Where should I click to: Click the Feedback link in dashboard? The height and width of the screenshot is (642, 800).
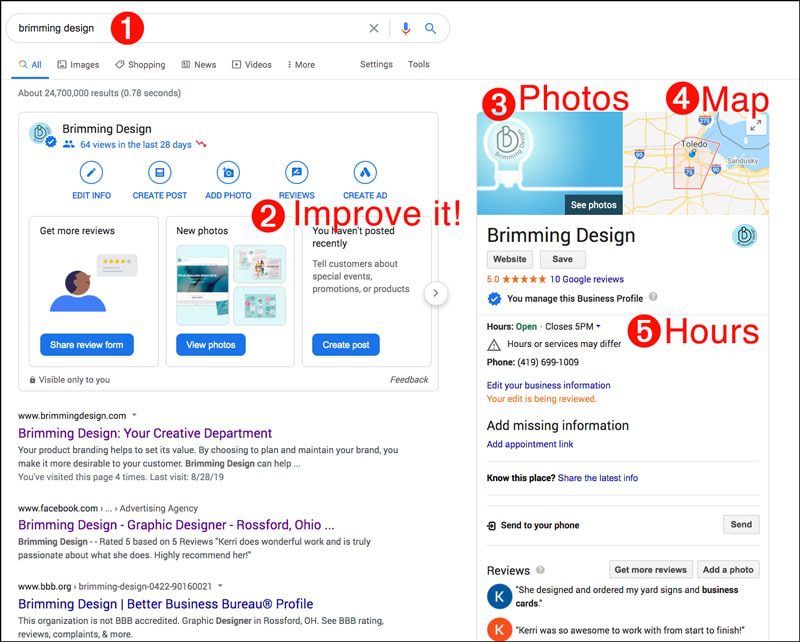click(x=409, y=380)
